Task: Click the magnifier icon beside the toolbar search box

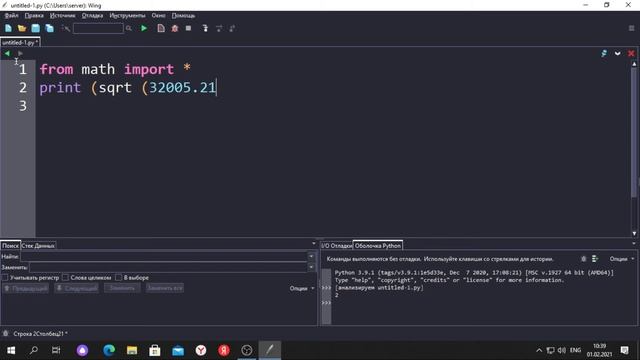Action: (129, 28)
